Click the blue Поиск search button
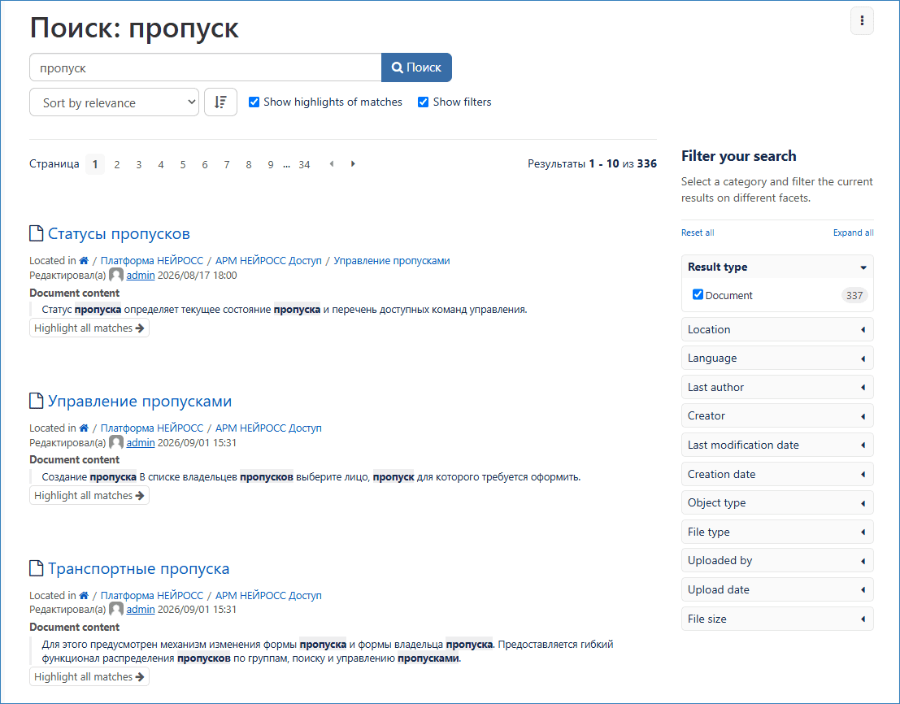This screenshot has width=900, height=704. 416,68
